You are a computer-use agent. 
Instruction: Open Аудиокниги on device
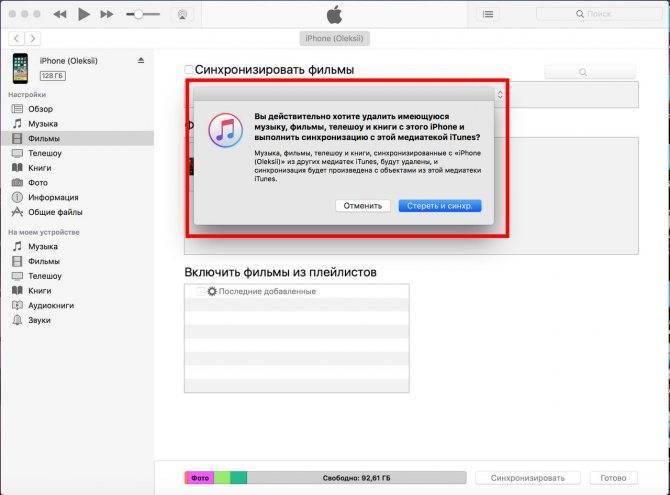(51, 306)
